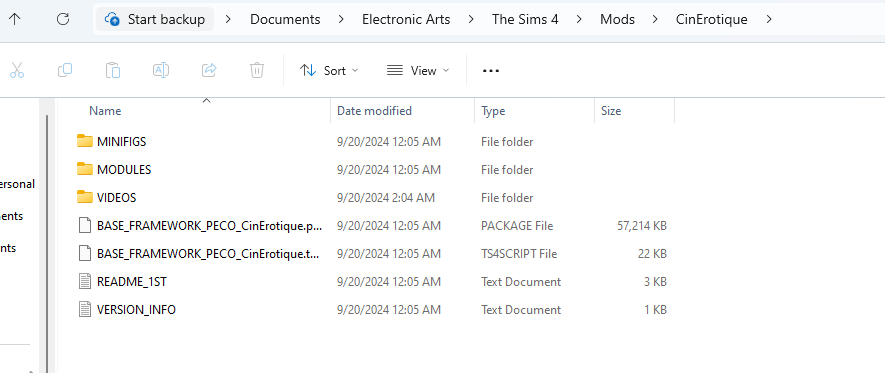Expand chevron after The Sims 4 breadcrumb
The height and width of the screenshot is (373, 885).
coord(579,20)
